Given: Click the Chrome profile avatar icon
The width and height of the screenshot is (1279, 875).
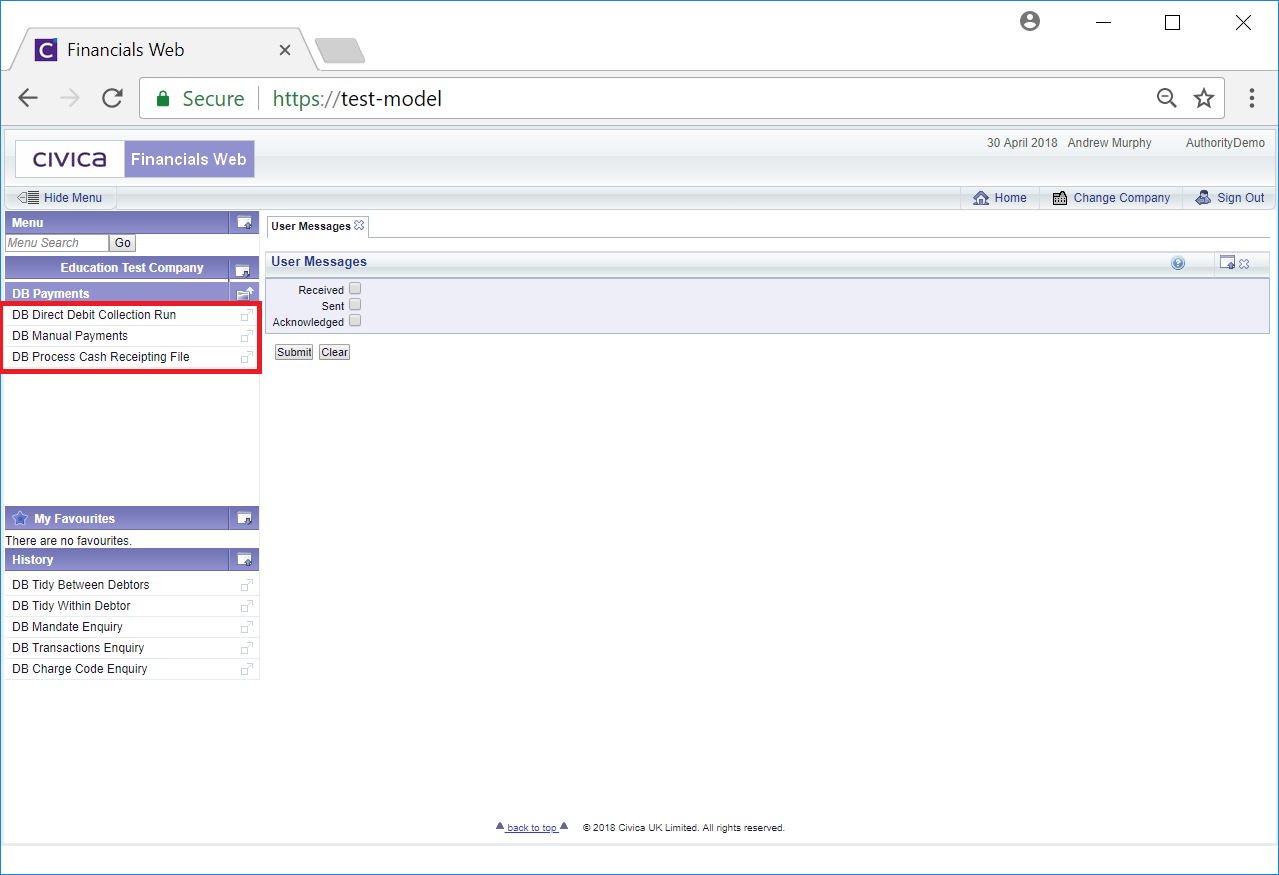Looking at the screenshot, I should (x=1030, y=22).
